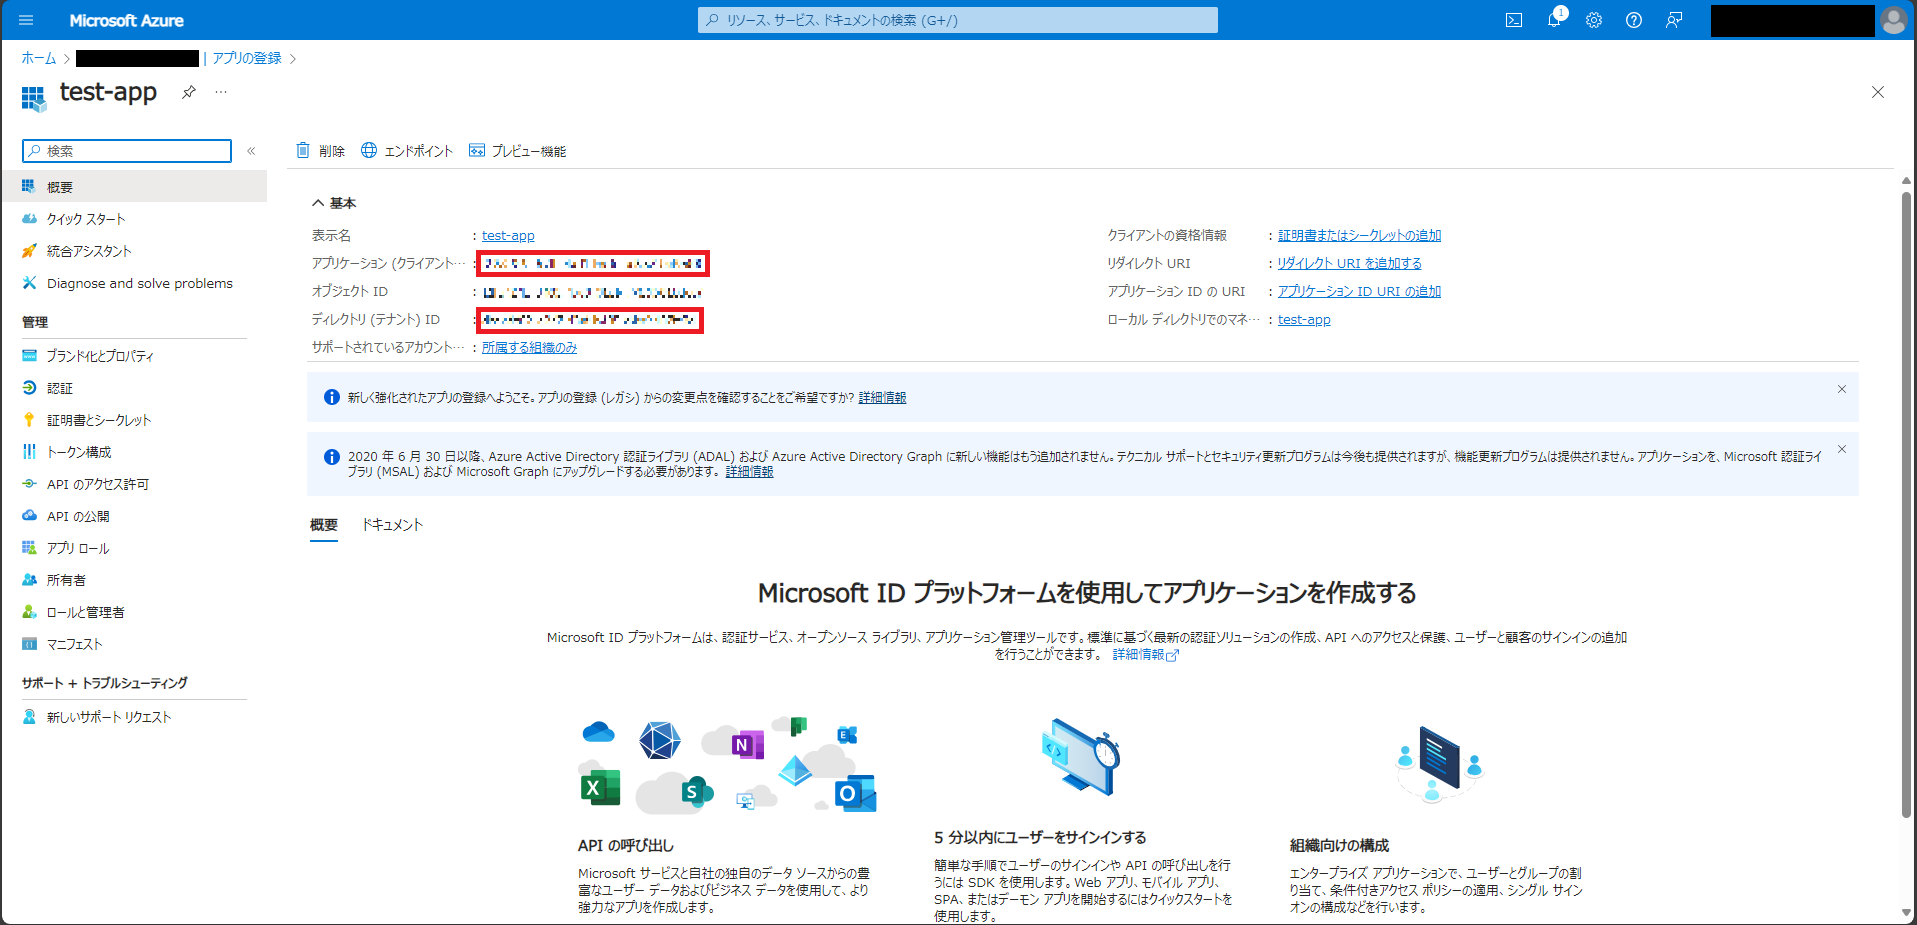1917x925 pixels.
Task: Open the notifications bell
Action: click(x=1553, y=19)
